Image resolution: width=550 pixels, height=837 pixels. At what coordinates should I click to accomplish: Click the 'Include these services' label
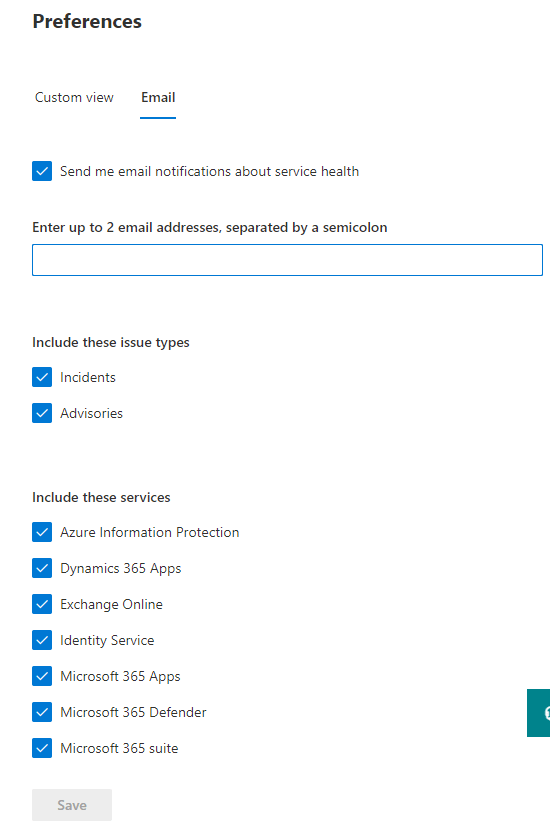(x=101, y=497)
